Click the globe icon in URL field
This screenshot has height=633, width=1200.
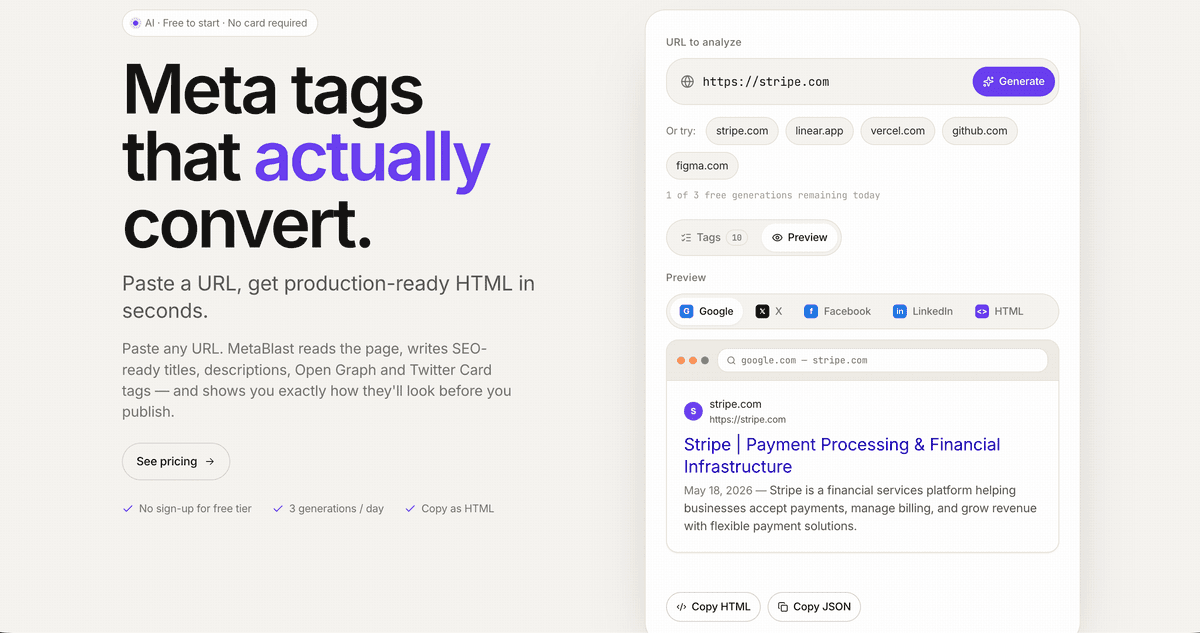pyautogui.click(x=687, y=82)
